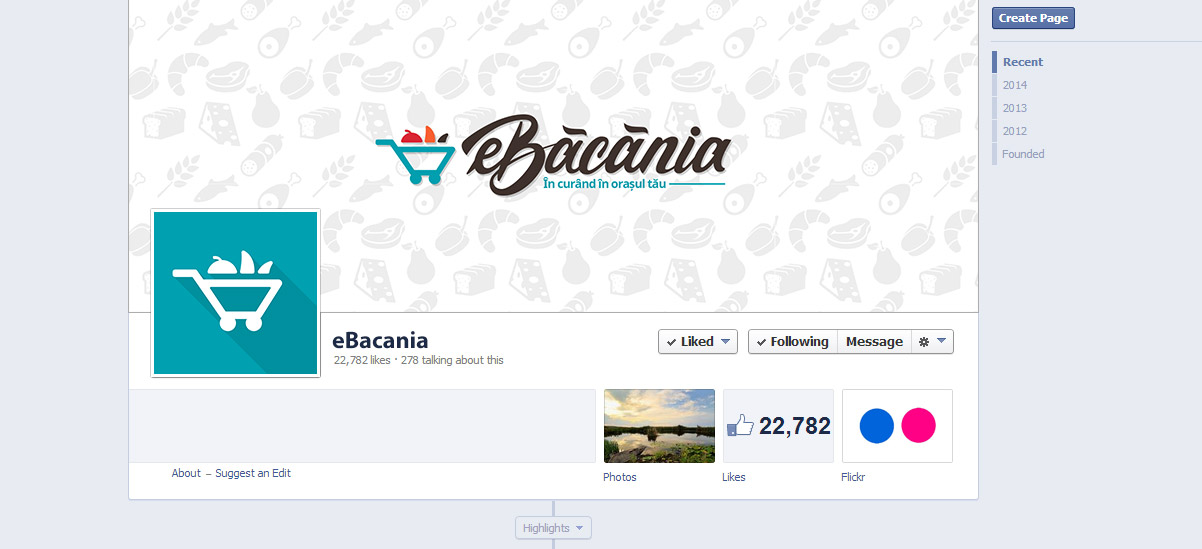Select Founded in the timeline navigation

[x=1023, y=154]
